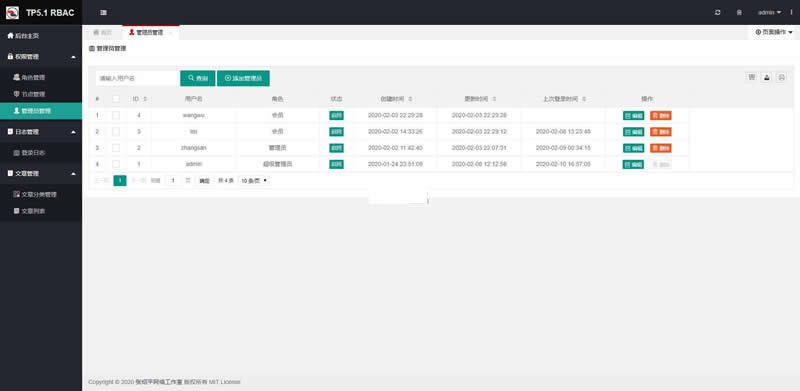
Task: Collapse the 权限管理 group arrow
Action: [73, 57]
